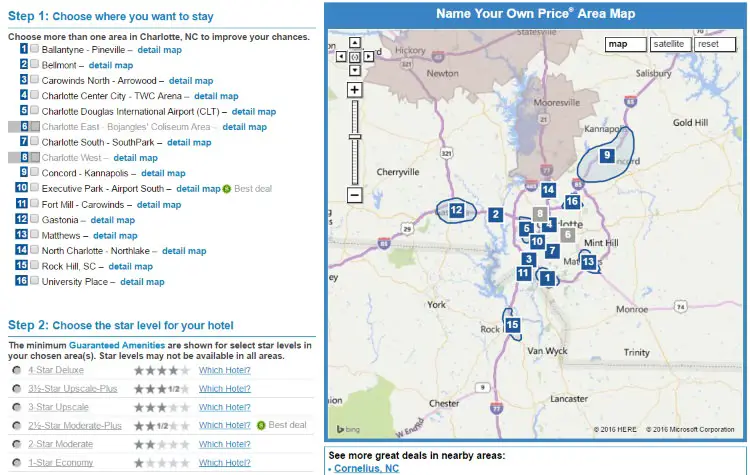
Task: Tick the Rock Hill, SC checkbox
Action: tap(34, 265)
